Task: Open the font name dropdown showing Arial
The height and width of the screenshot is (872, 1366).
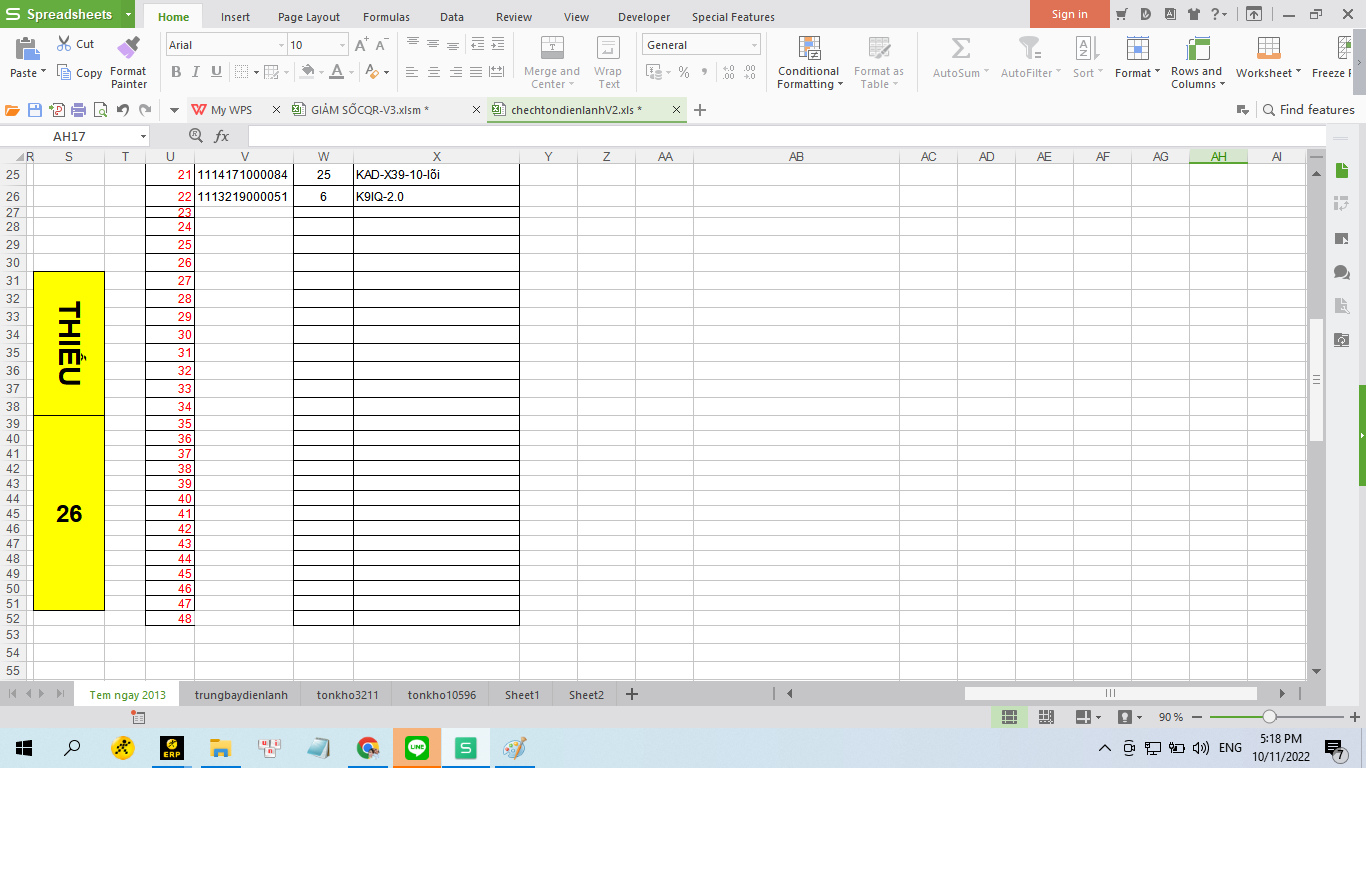Action: coord(281,45)
